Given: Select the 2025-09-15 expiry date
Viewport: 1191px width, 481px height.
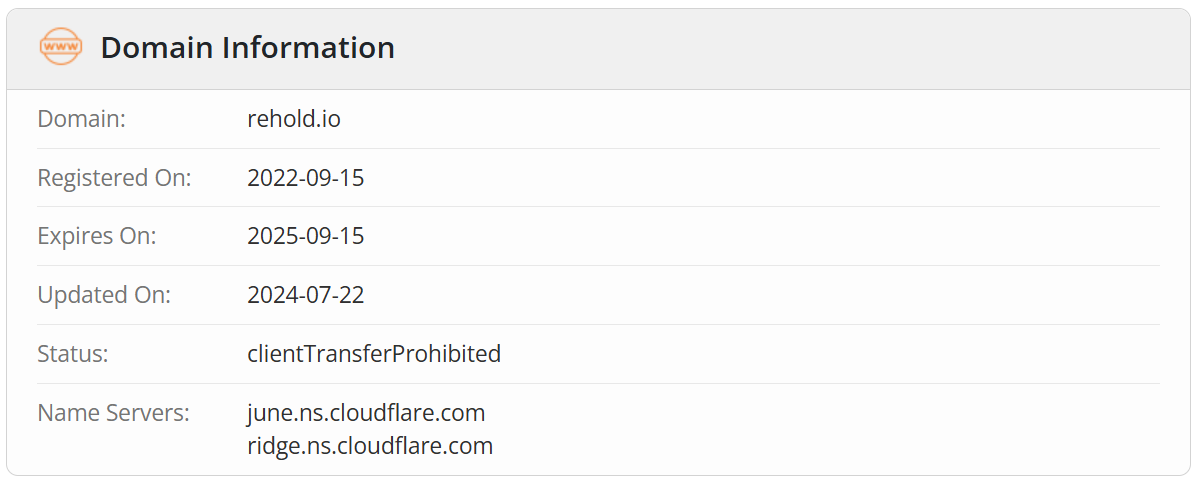Looking at the screenshot, I should (x=305, y=237).
